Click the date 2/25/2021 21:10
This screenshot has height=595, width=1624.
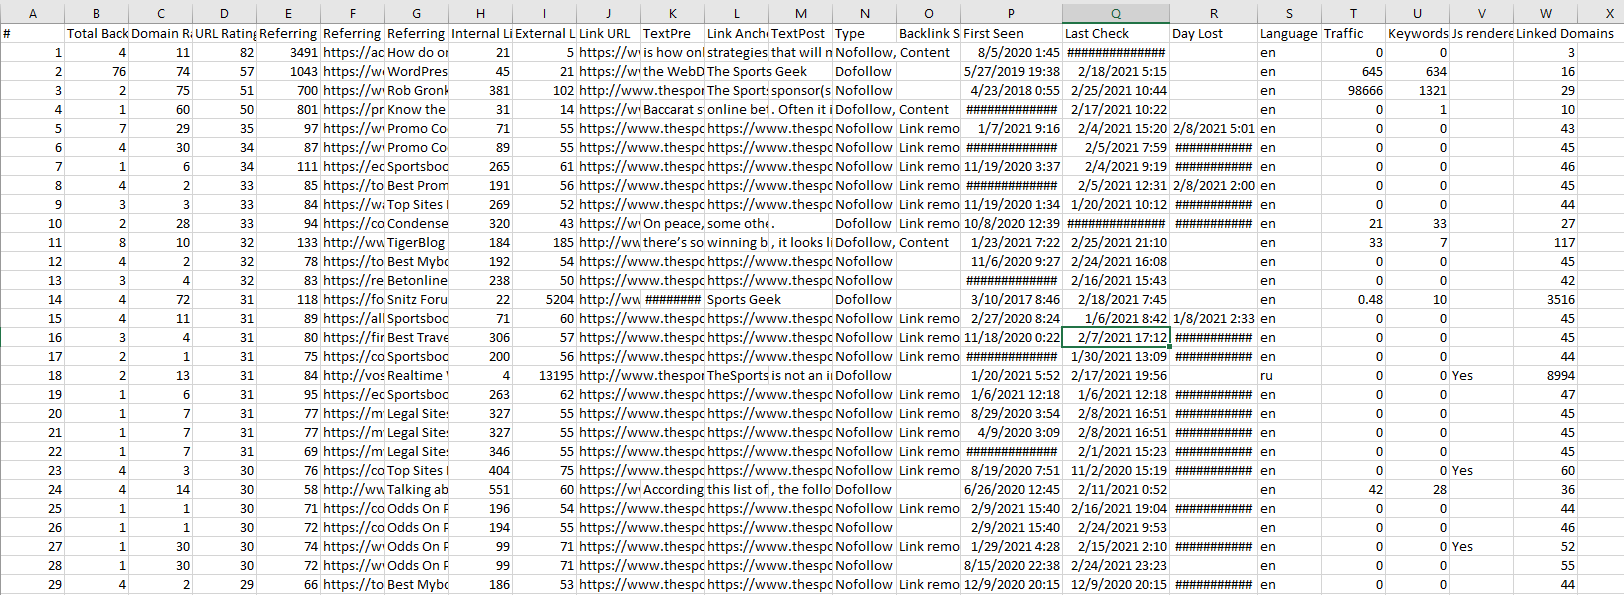tap(1116, 242)
